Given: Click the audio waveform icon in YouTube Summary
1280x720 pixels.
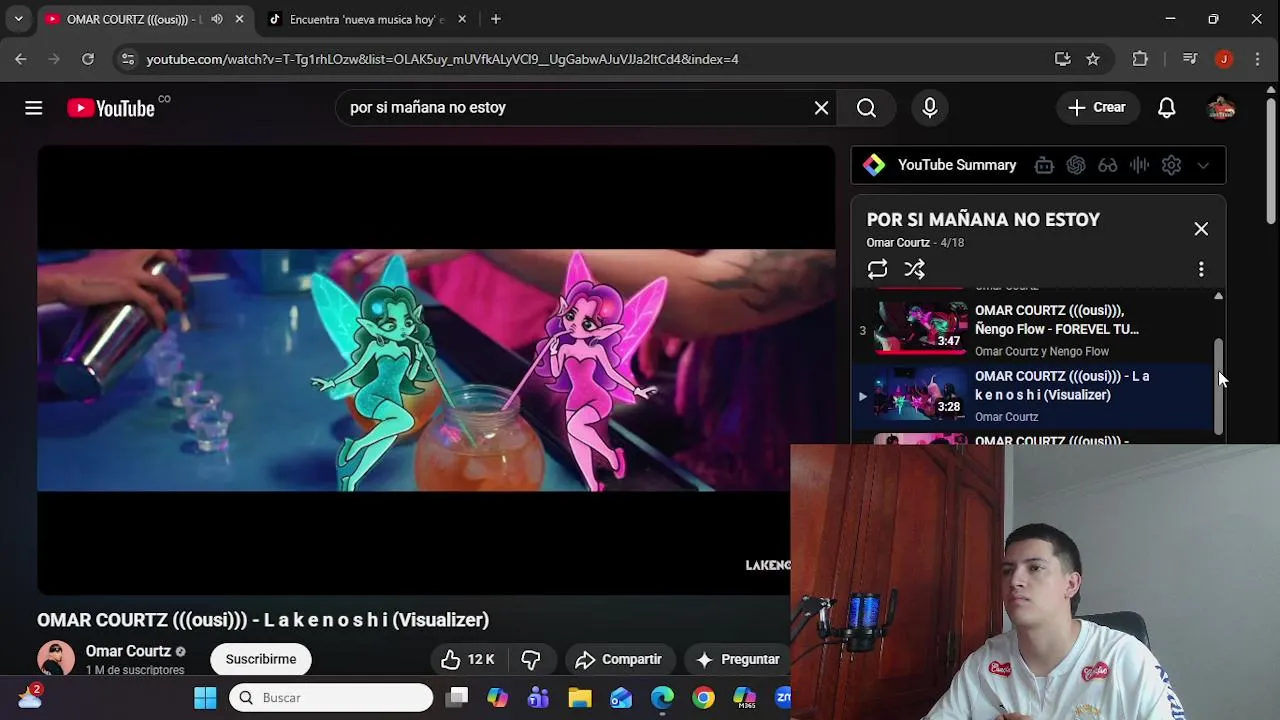Looking at the screenshot, I should [x=1140, y=166].
